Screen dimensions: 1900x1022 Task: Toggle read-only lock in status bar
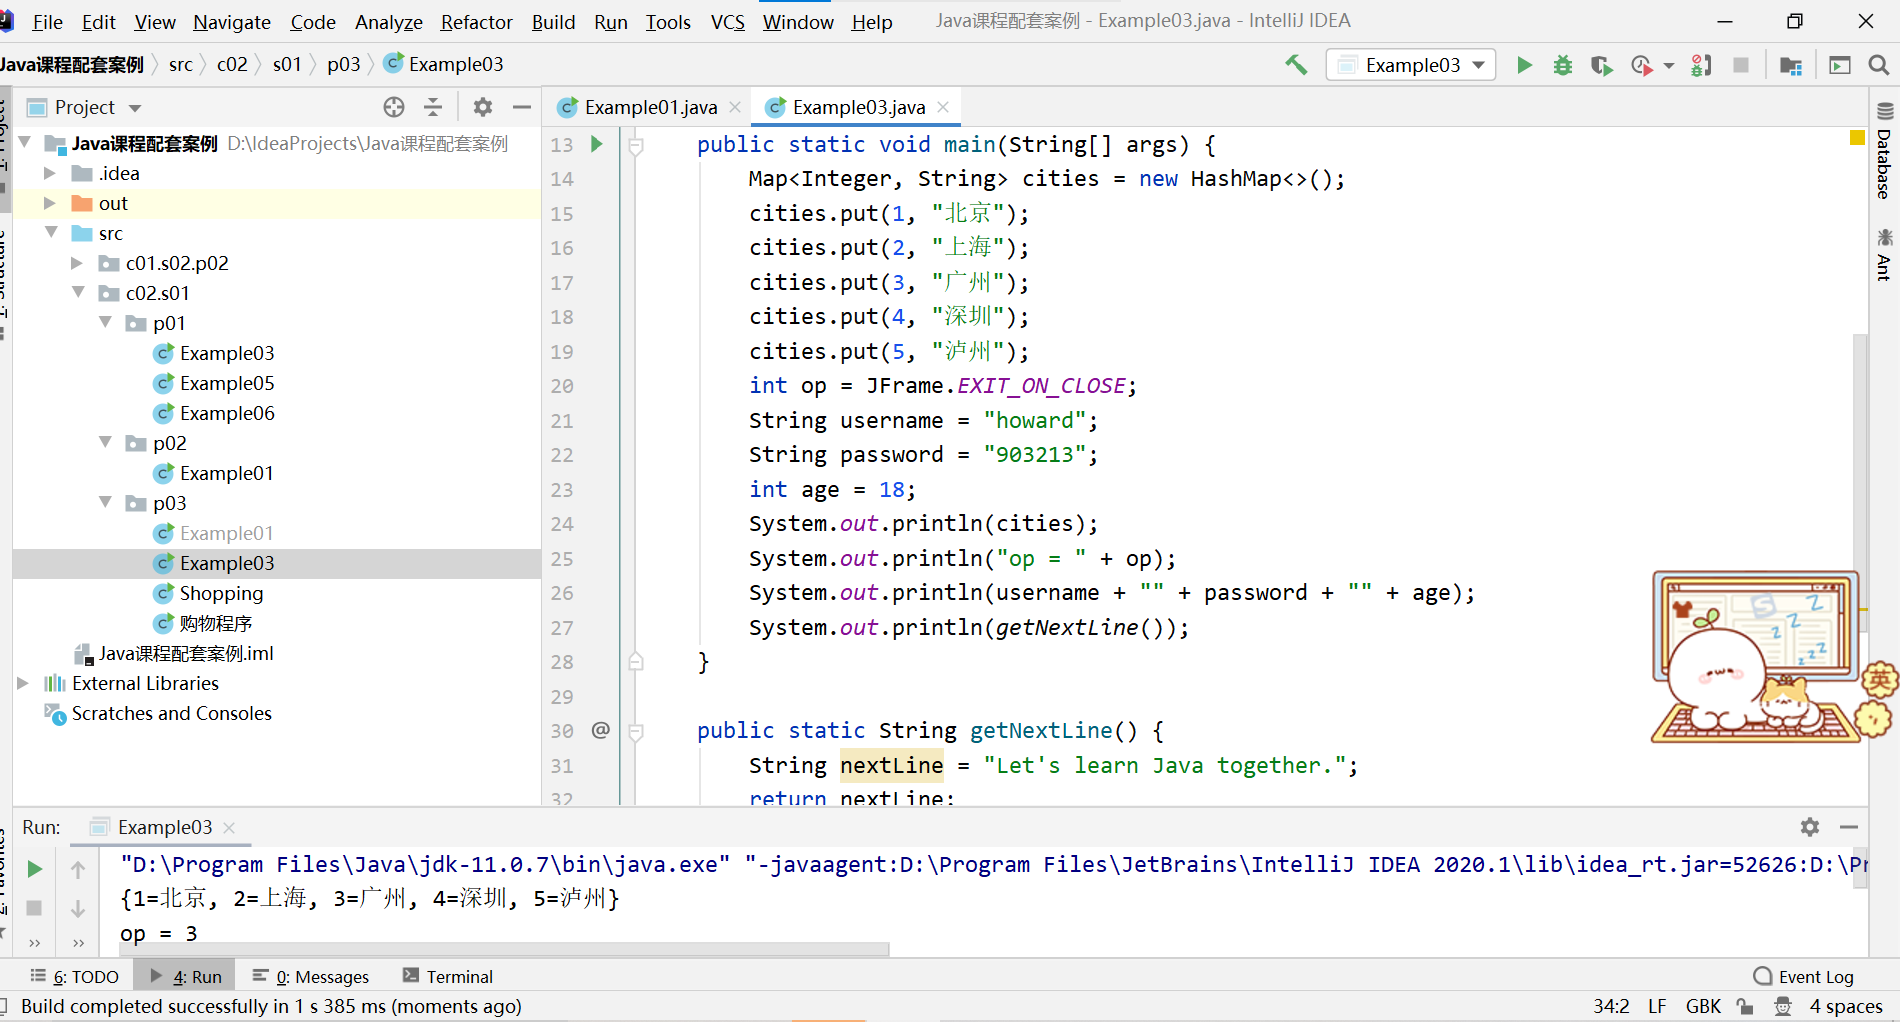(1745, 1006)
